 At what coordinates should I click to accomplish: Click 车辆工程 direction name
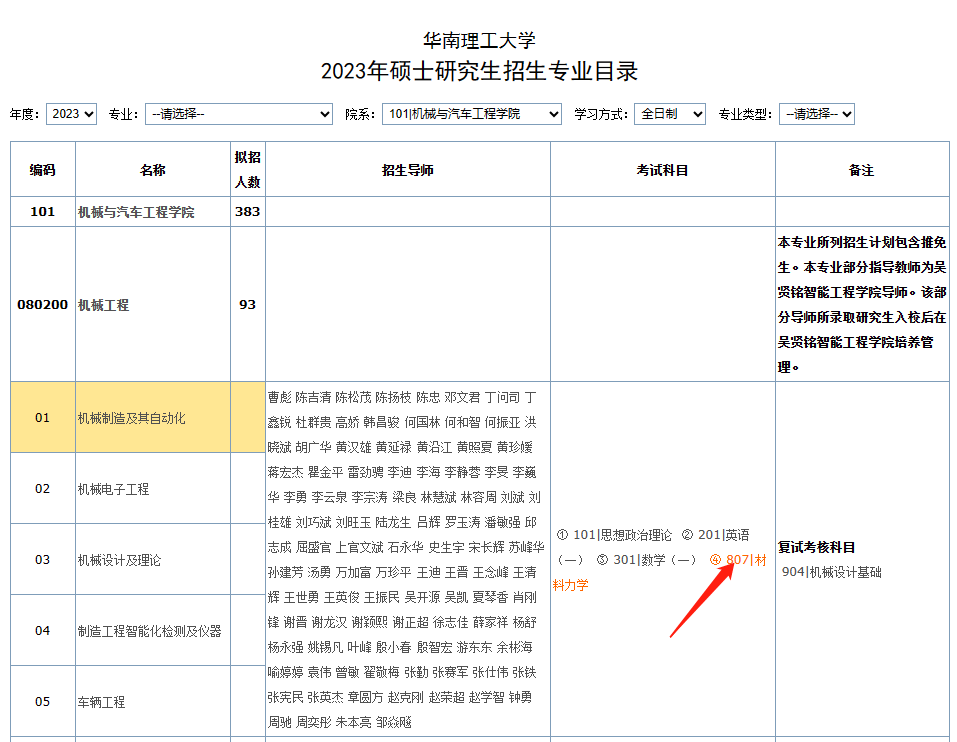pos(101,702)
